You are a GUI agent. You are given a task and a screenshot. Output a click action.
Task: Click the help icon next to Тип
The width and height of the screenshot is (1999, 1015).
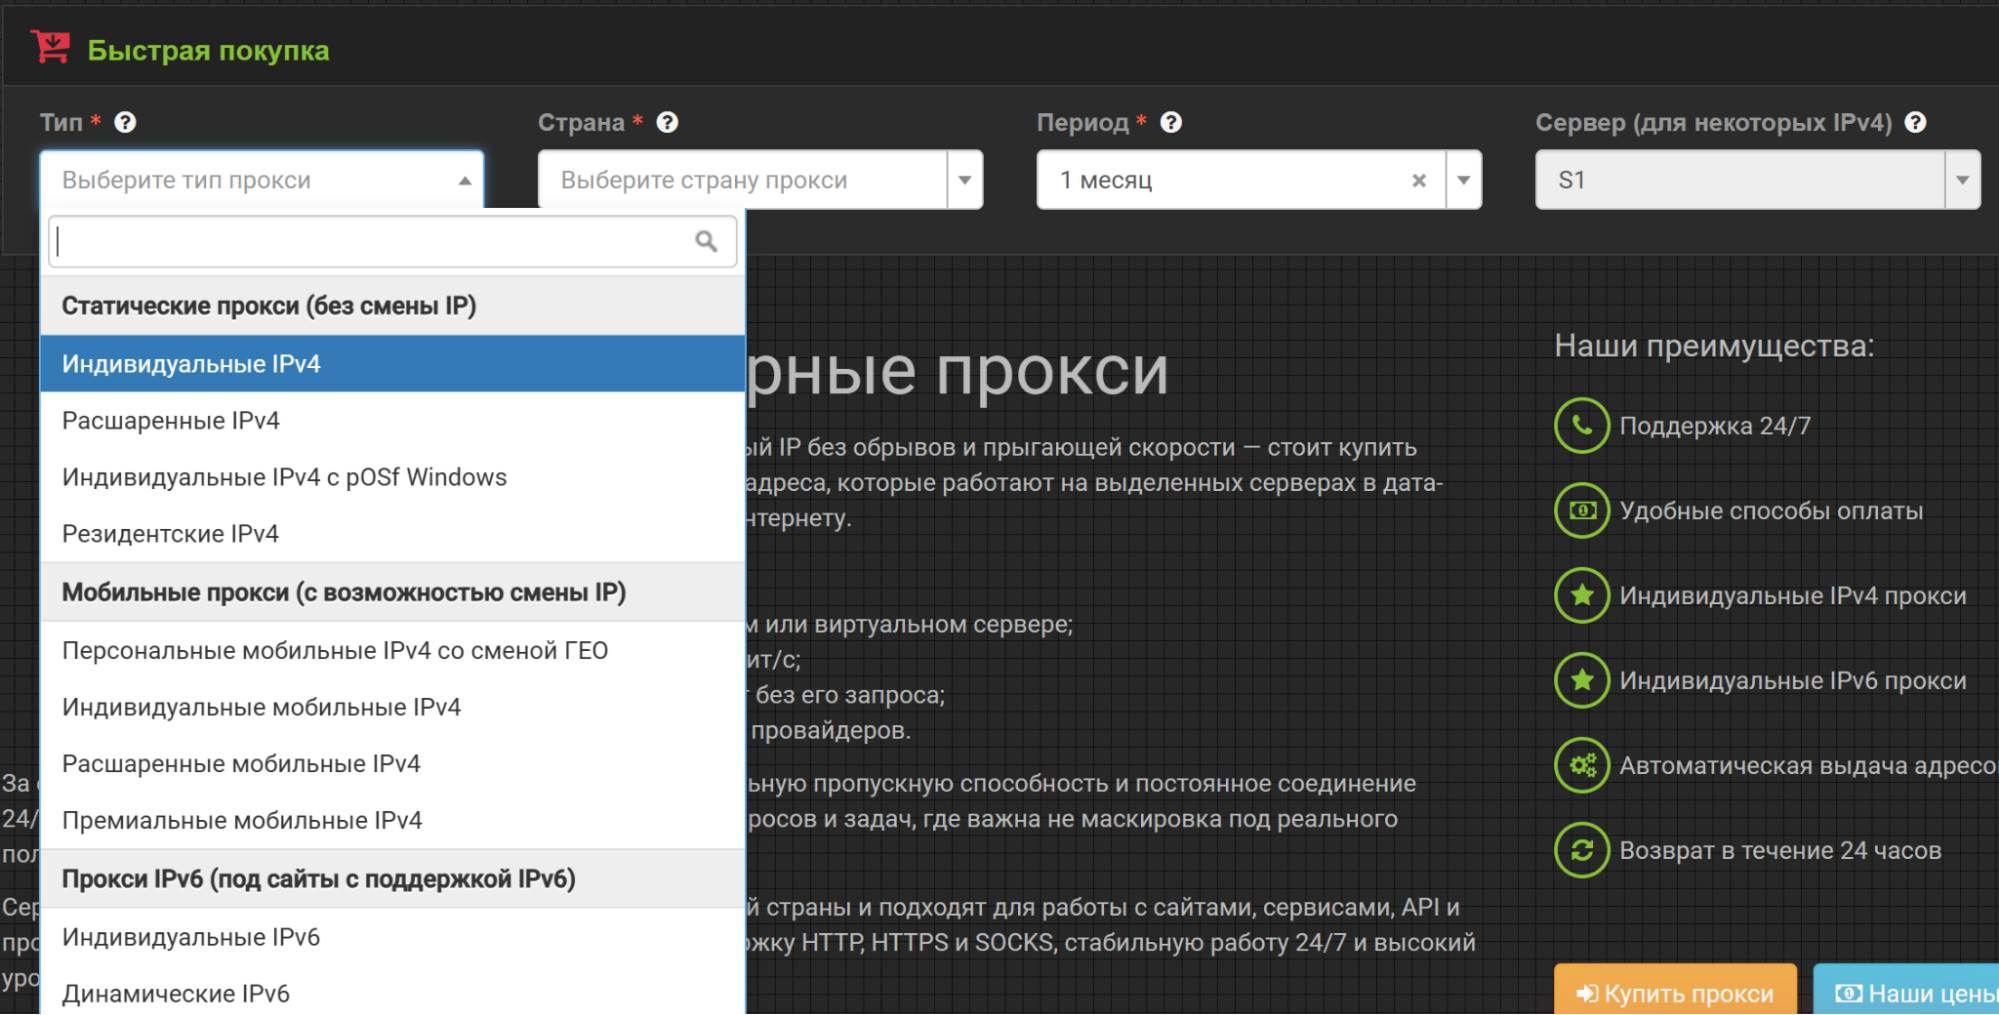[125, 122]
